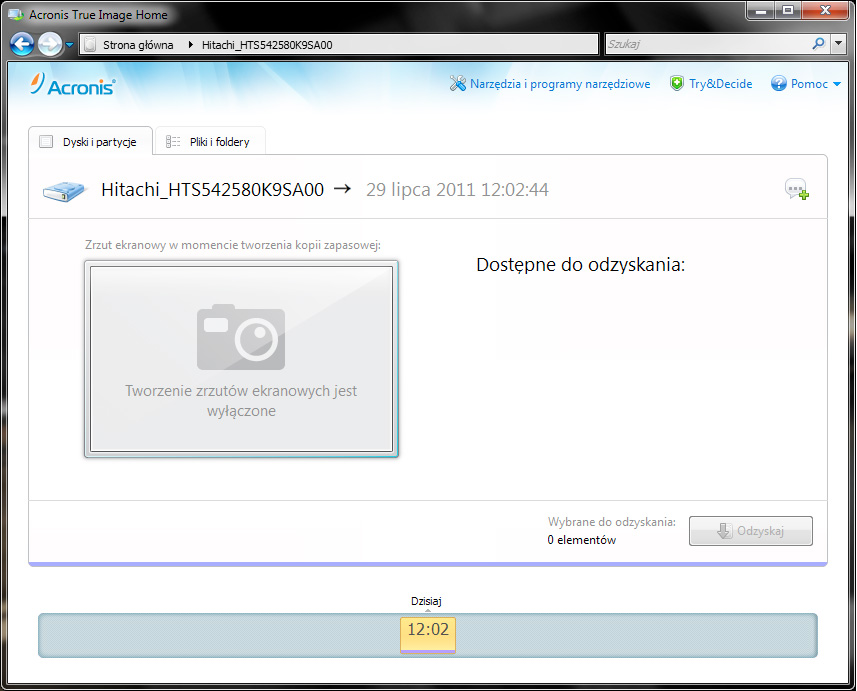Image resolution: width=857 pixels, height=691 pixels.
Task: Close the Acronis True Image window
Action: 825,10
